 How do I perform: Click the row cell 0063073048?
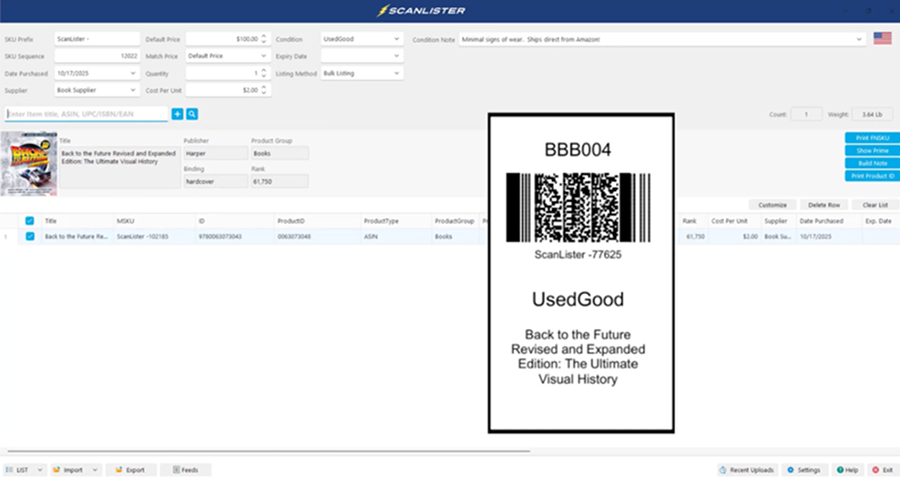pyautogui.click(x=317, y=236)
